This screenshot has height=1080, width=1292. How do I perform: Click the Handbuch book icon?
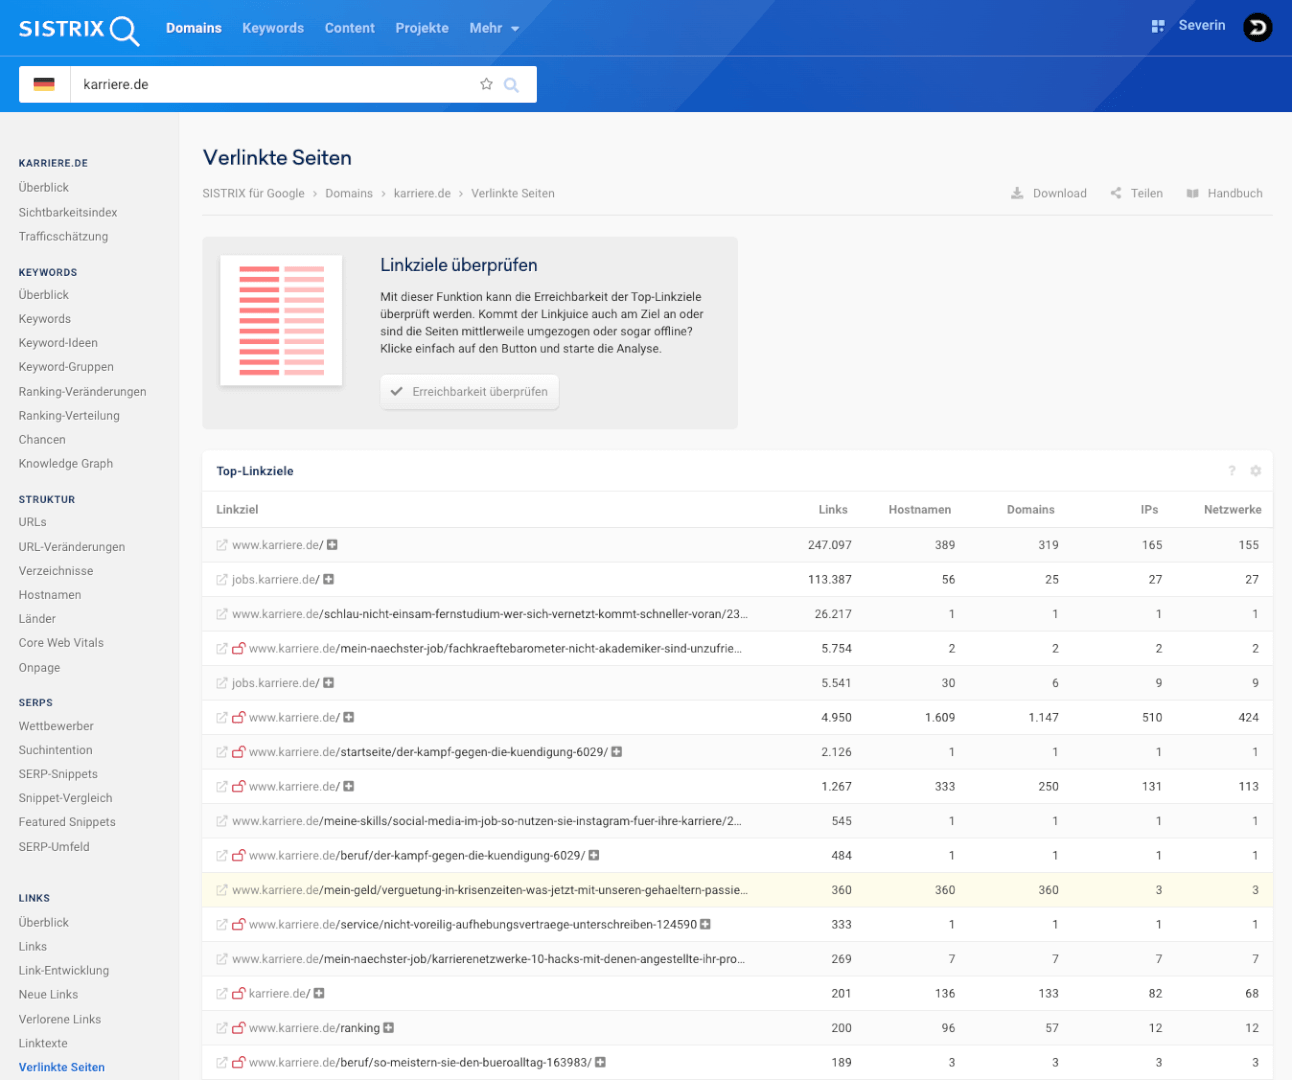[x=1192, y=193]
